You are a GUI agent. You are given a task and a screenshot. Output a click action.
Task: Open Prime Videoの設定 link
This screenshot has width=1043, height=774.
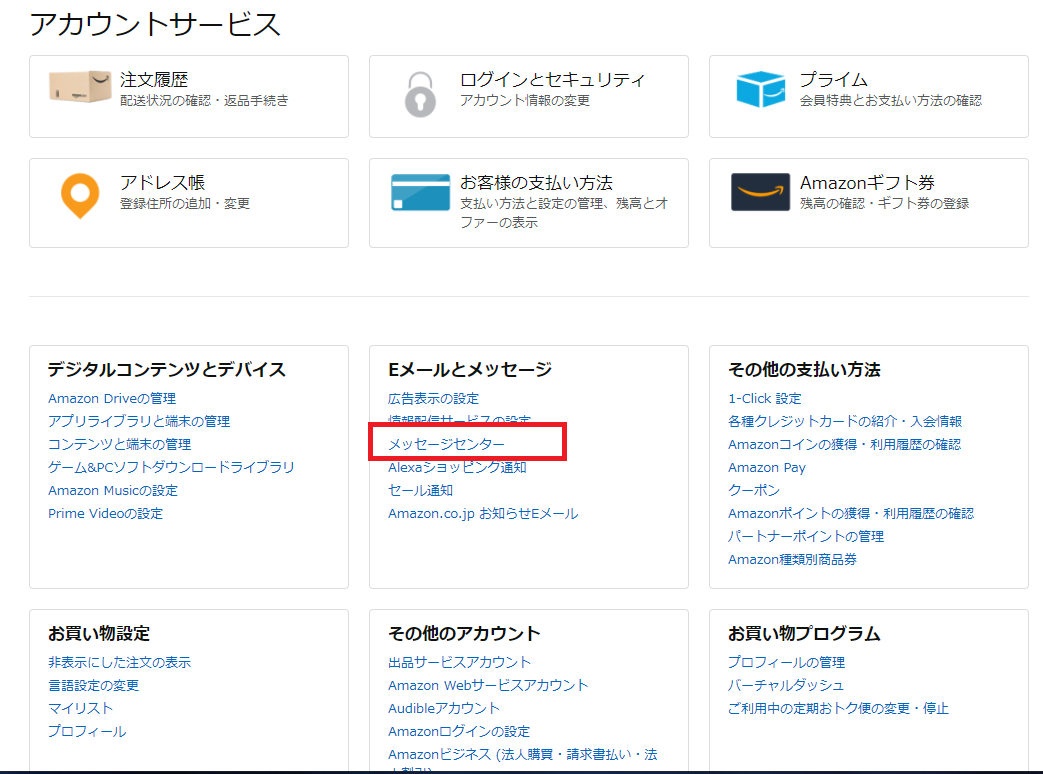[105, 513]
